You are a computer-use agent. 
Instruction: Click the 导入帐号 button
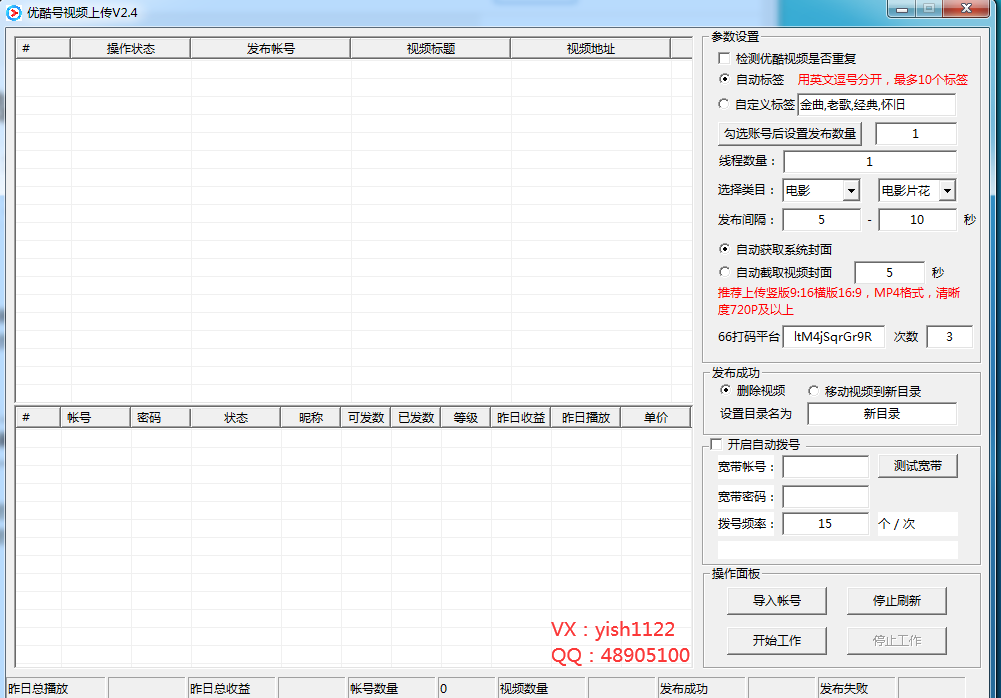click(x=776, y=601)
